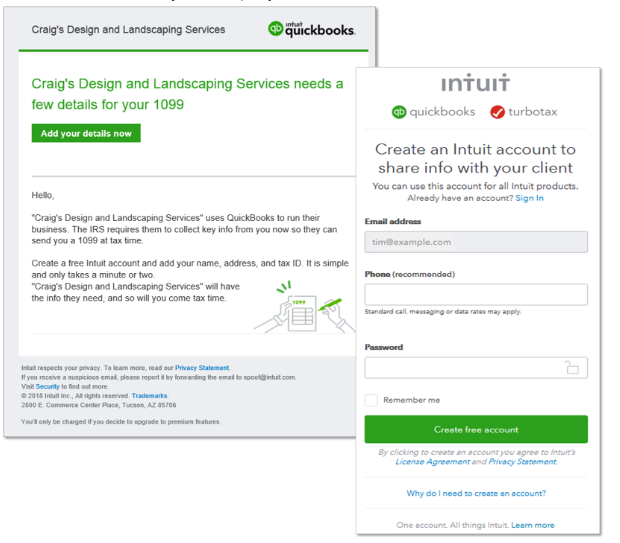
Task: Click Create free account button
Action: [x=476, y=429]
